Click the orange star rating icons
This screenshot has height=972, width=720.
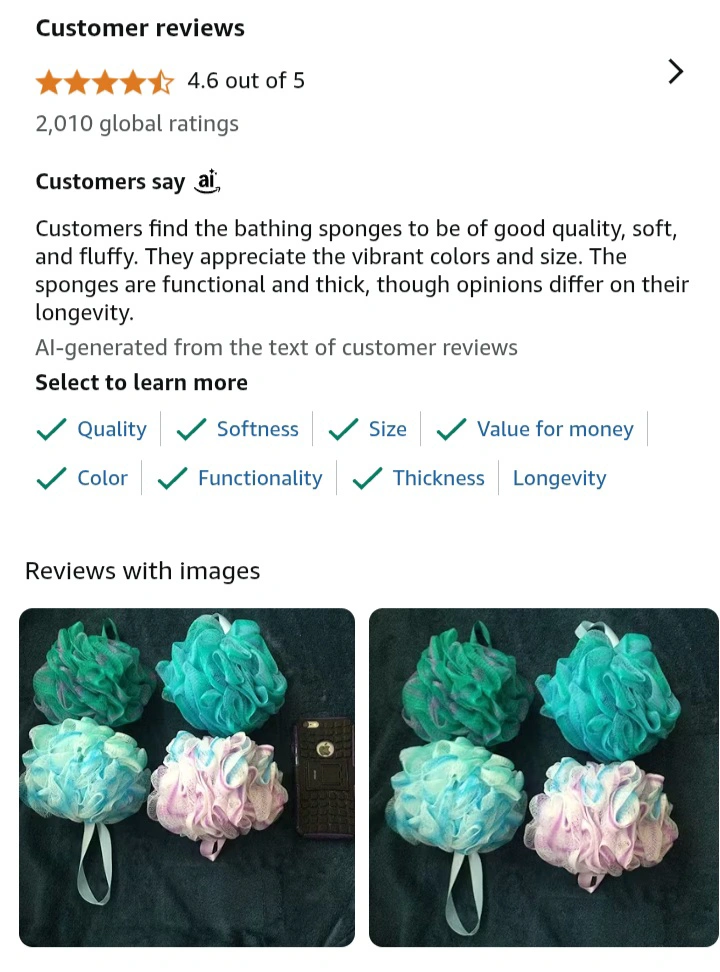pyautogui.click(x=105, y=81)
